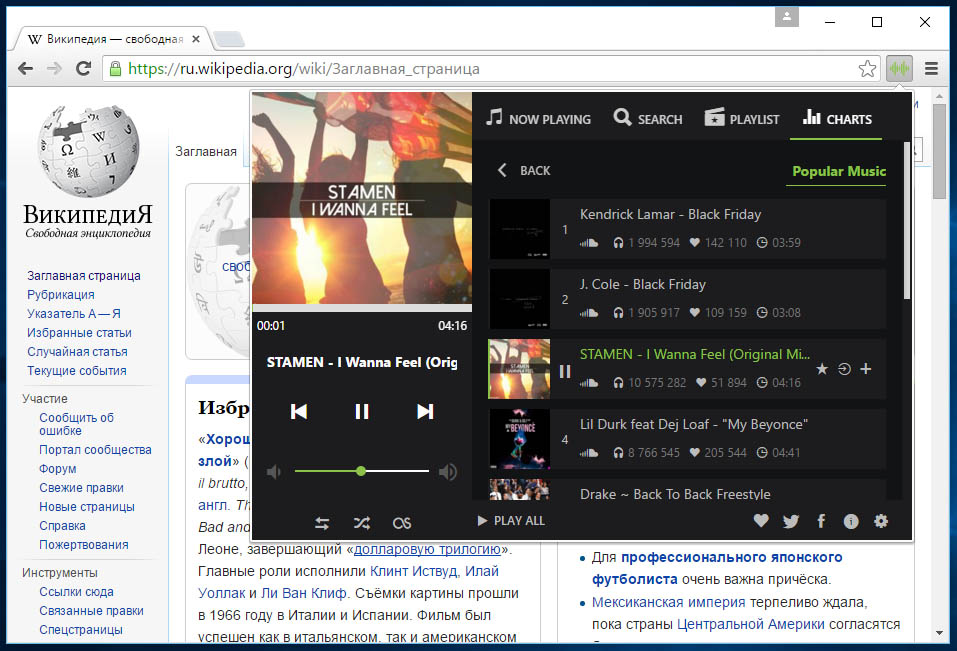The width and height of the screenshot is (957, 651).
Task: Open Спецстраницы link under Инструменты
Action: 81,629
